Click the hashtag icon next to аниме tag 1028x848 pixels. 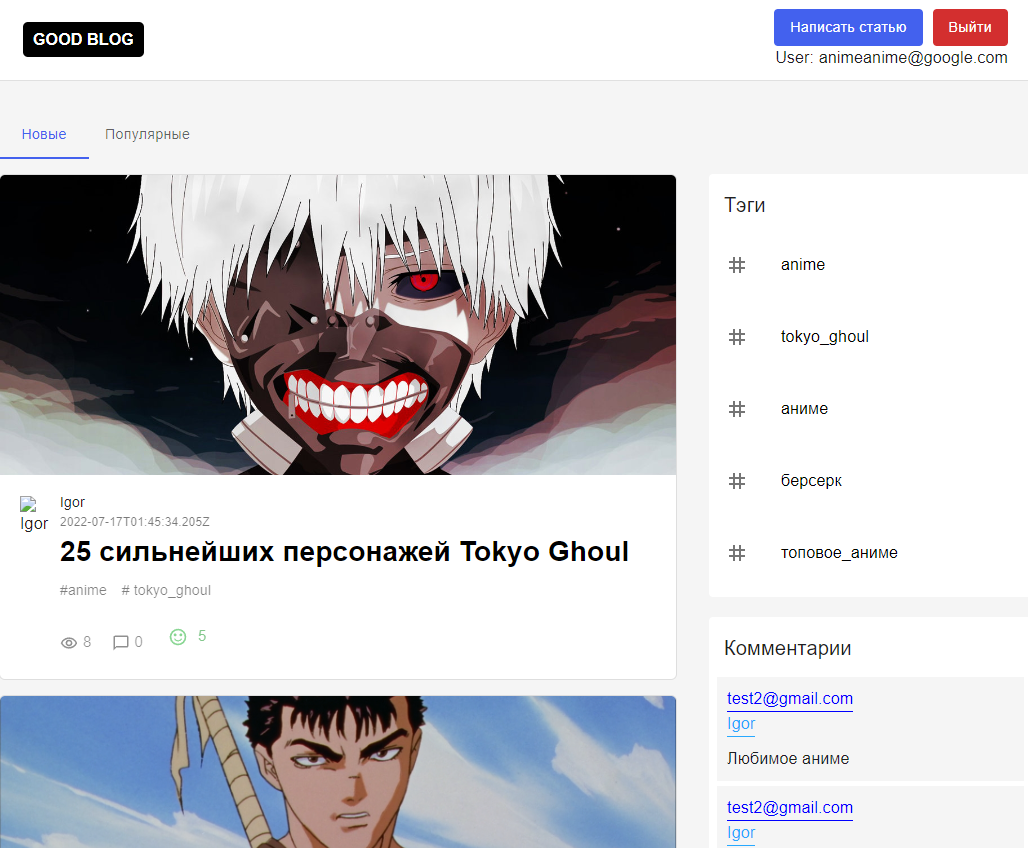pyautogui.click(x=737, y=409)
